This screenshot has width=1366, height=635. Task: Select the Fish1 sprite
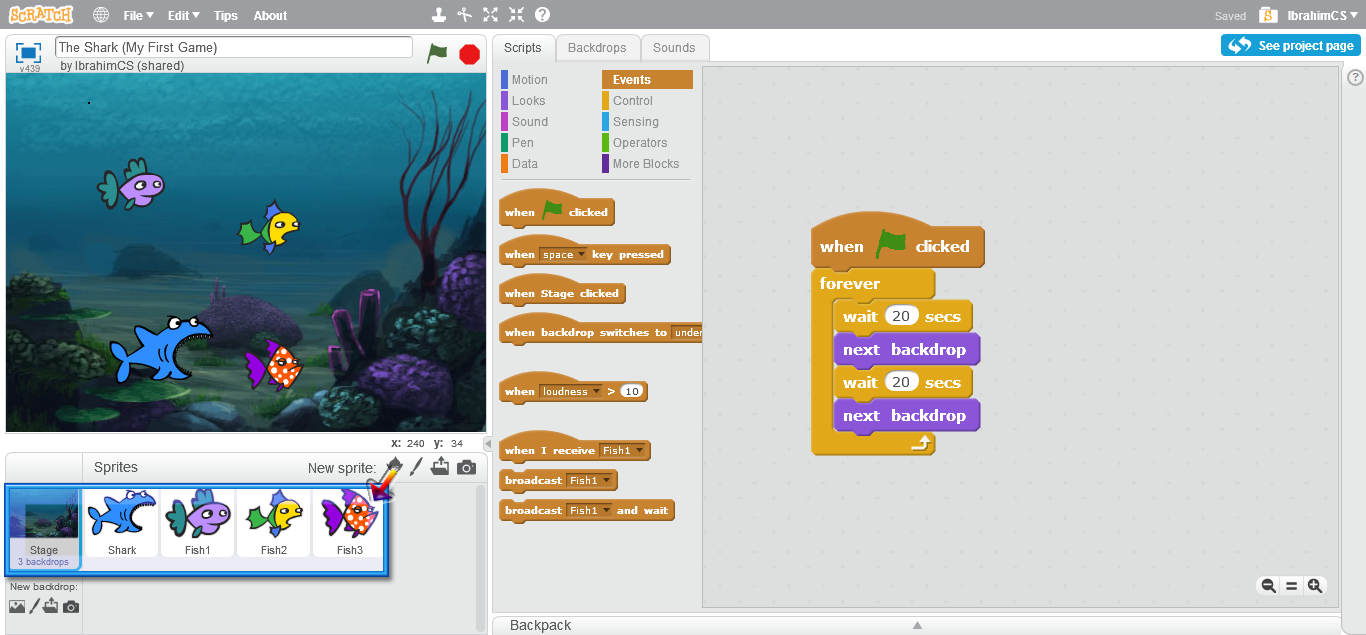[198, 522]
